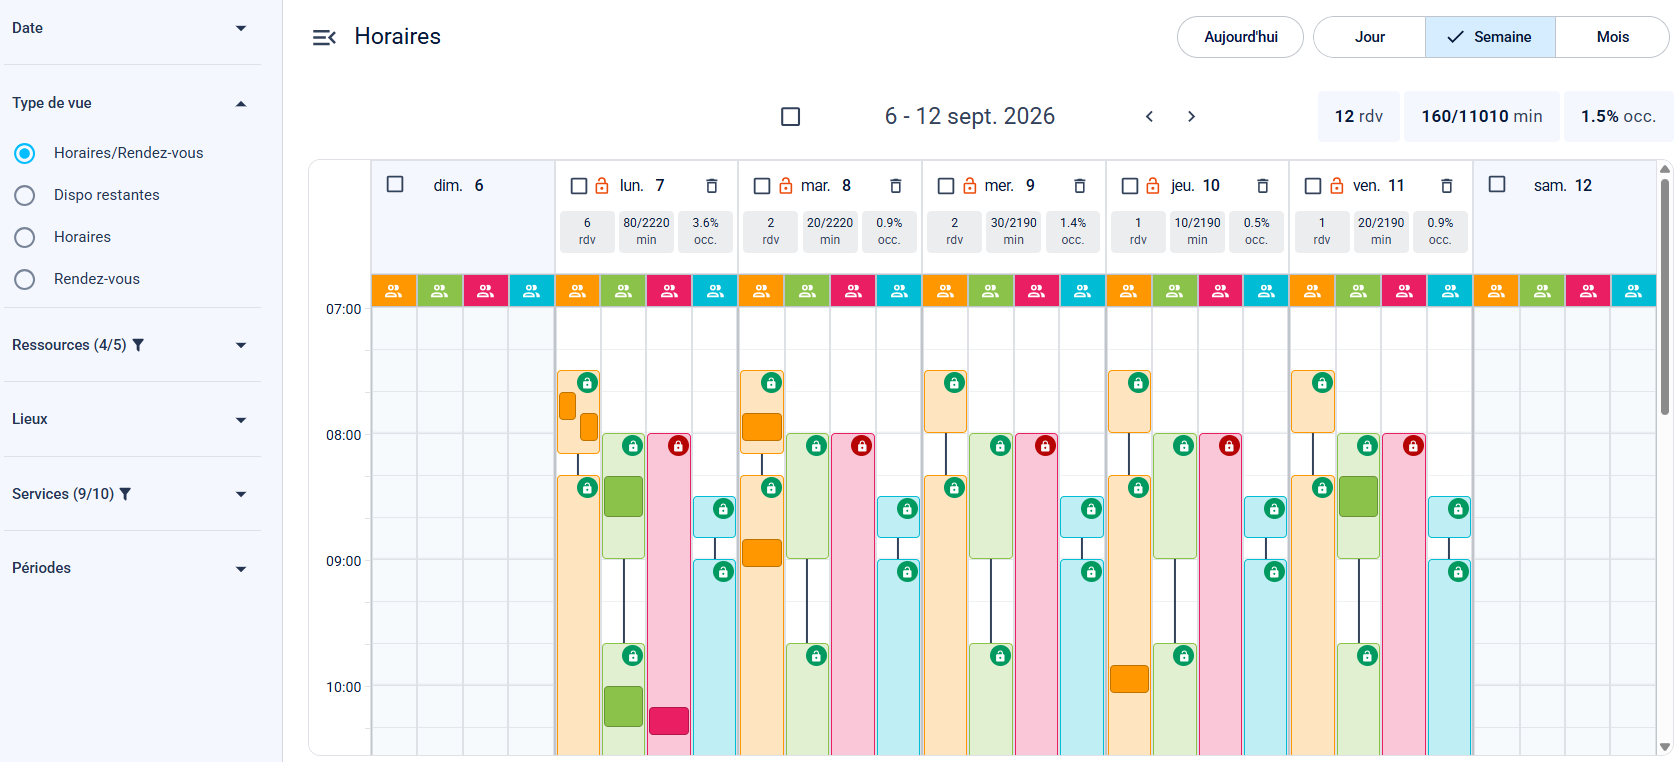The width and height of the screenshot is (1679, 762).
Task: Select the Dispo restantes radio option
Action: pos(25,195)
